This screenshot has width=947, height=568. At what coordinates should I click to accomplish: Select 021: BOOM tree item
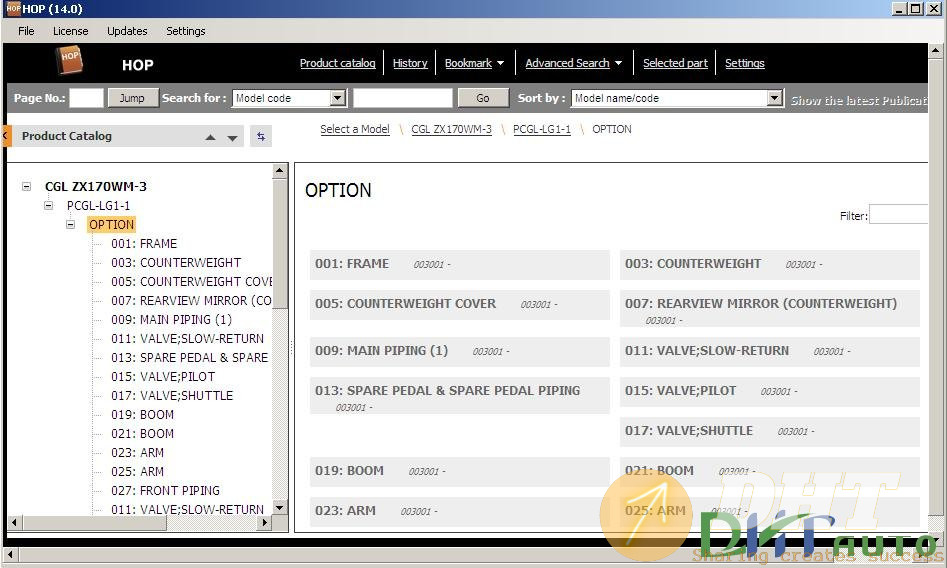coord(143,434)
